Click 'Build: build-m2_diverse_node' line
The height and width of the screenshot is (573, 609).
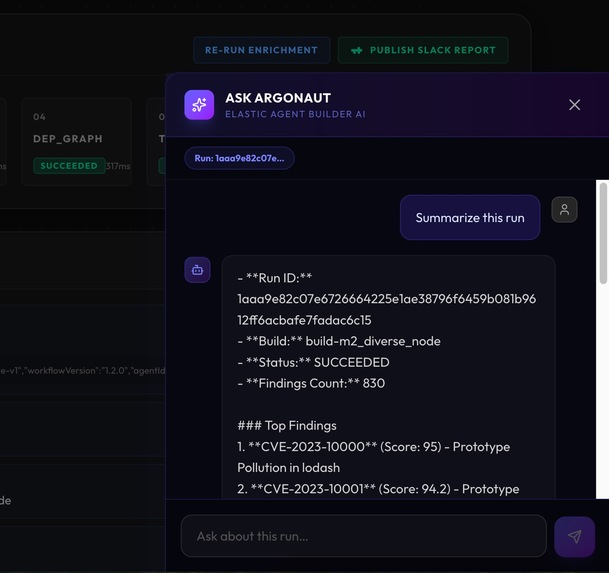[x=339, y=341]
